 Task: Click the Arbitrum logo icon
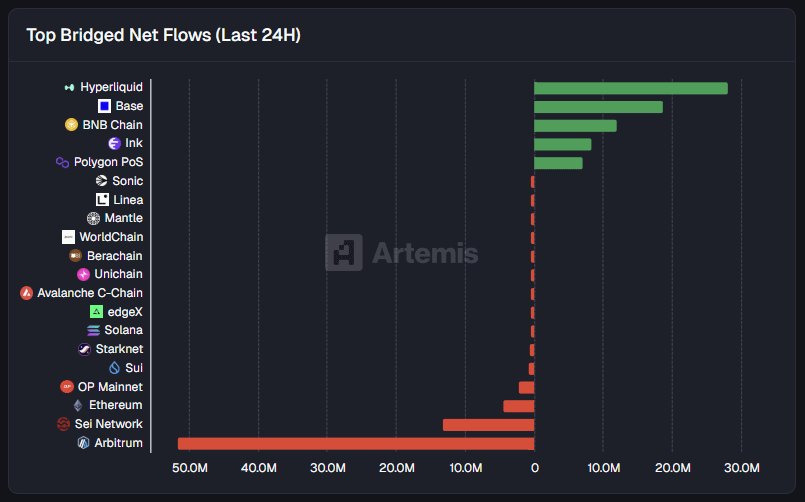[x=84, y=443]
